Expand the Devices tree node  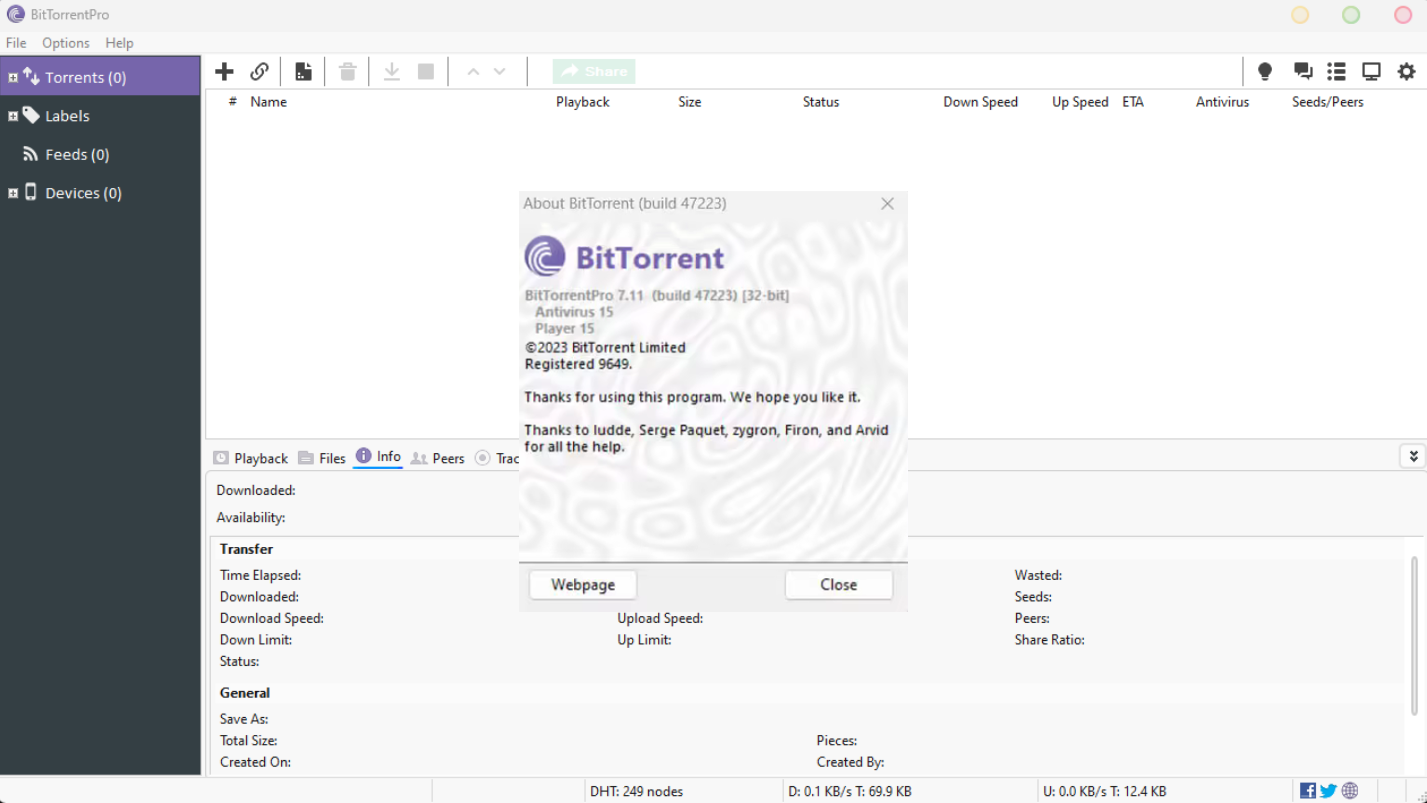point(13,193)
